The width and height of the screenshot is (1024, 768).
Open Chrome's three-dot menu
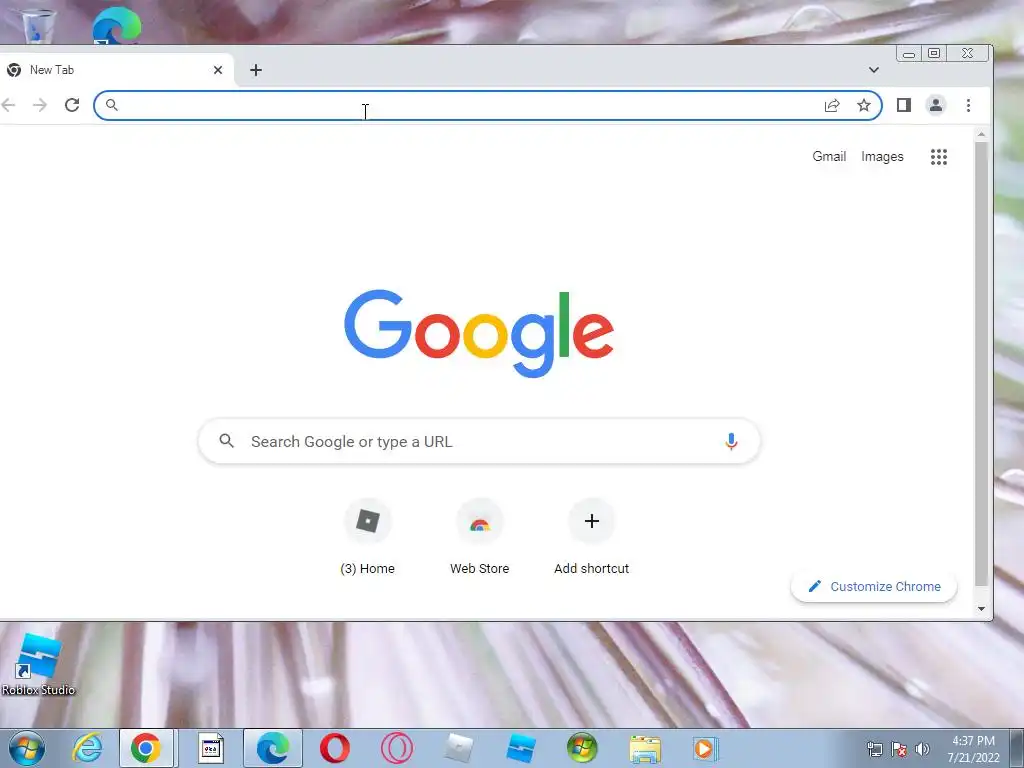(x=968, y=105)
